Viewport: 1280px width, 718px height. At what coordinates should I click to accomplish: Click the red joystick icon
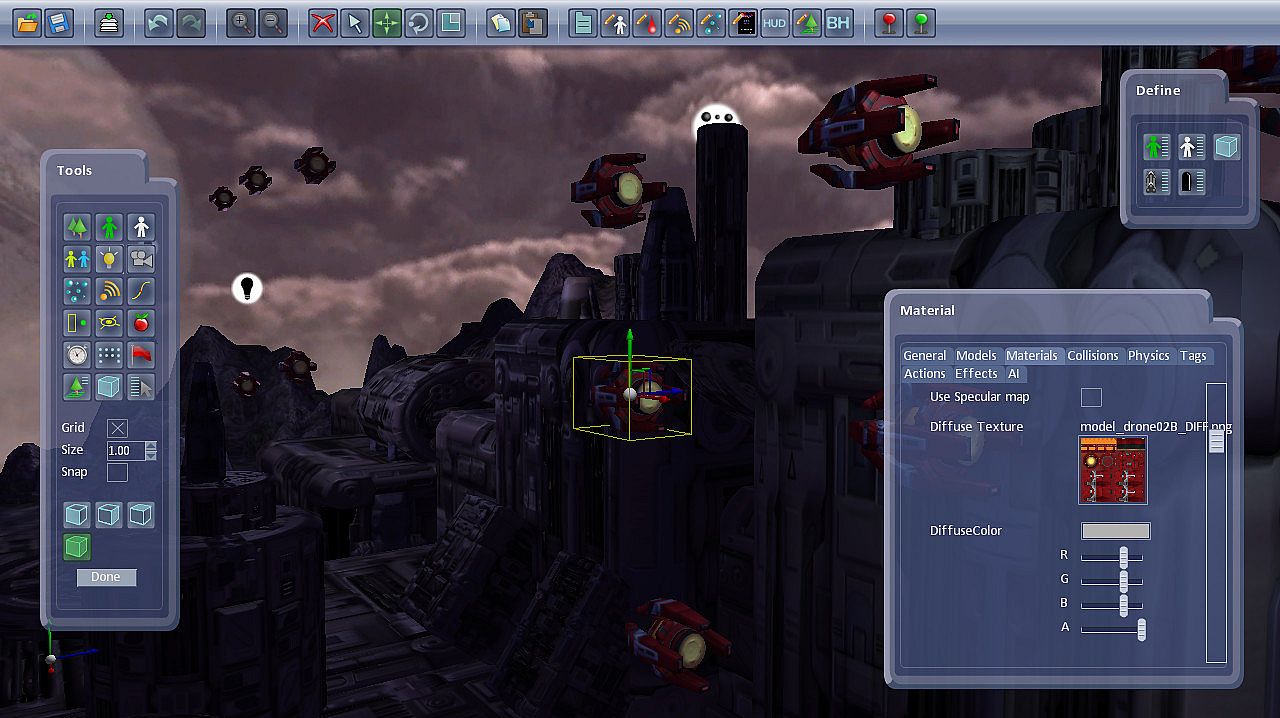click(888, 23)
